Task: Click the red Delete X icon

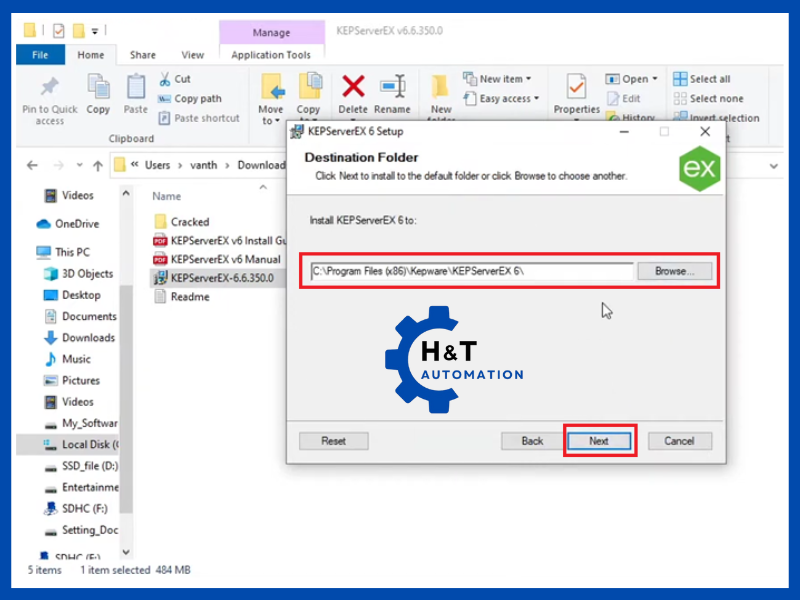Action: pyautogui.click(x=353, y=87)
